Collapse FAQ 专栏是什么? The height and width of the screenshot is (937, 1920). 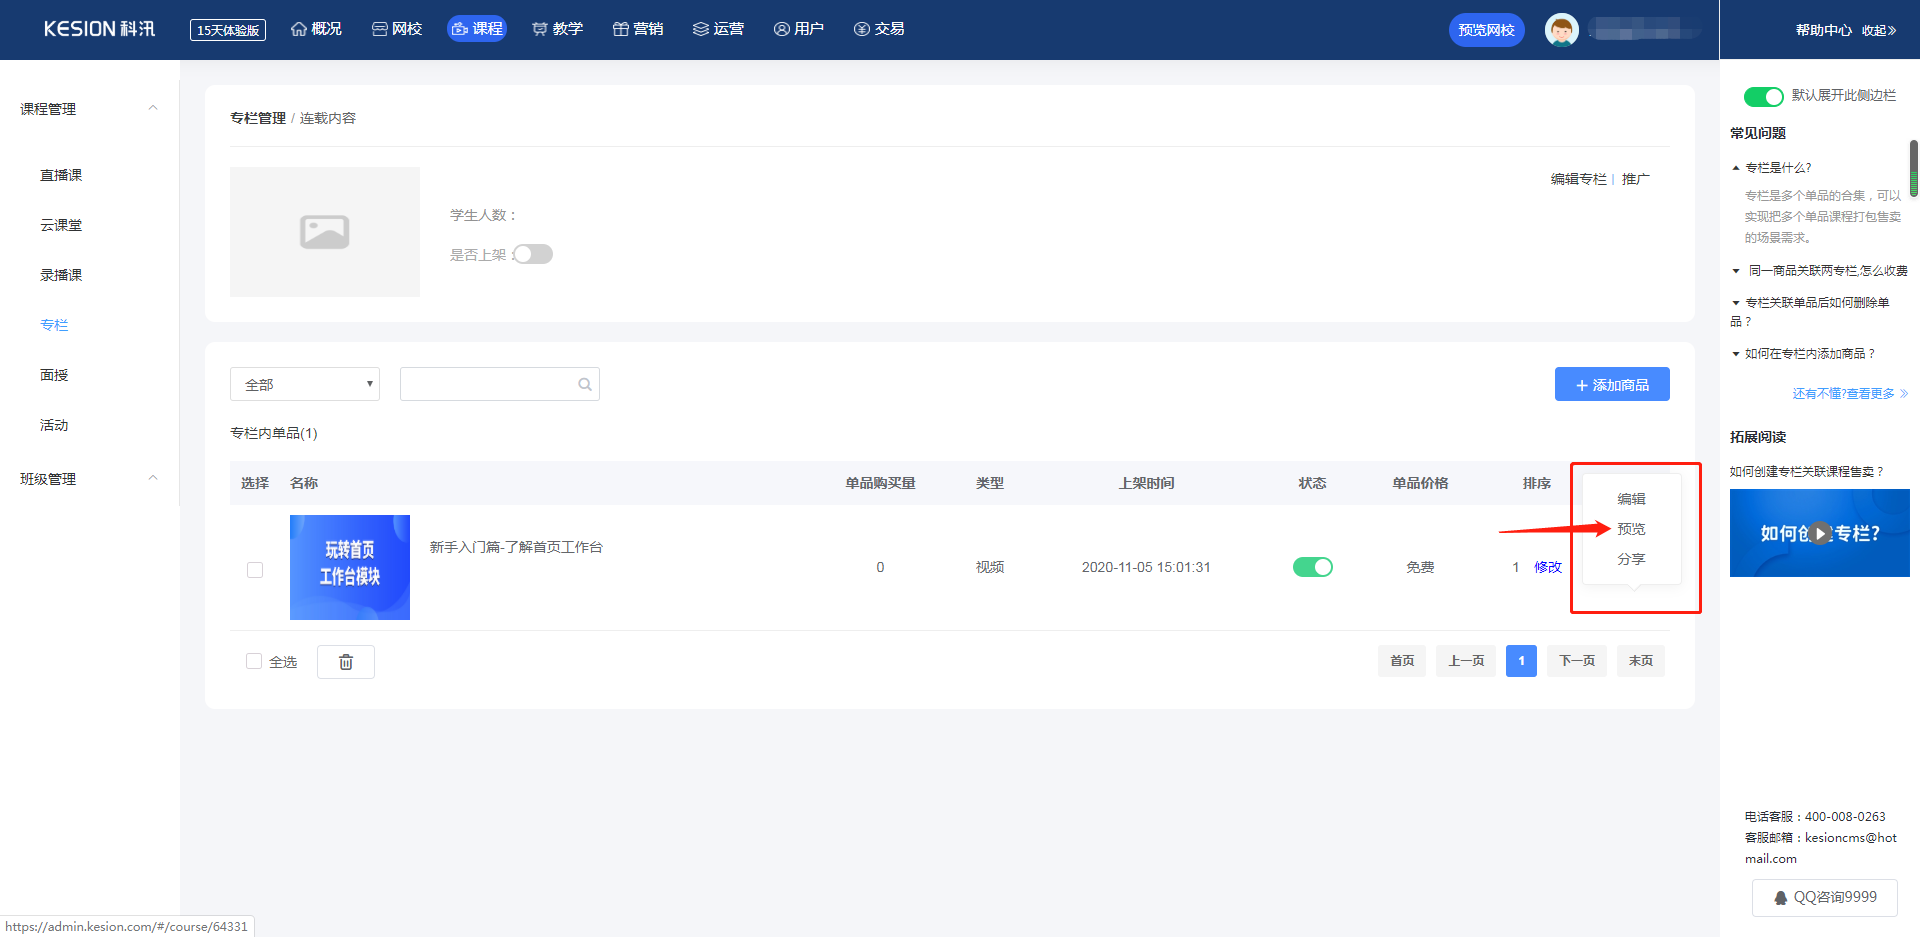(x=1771, y=168)
